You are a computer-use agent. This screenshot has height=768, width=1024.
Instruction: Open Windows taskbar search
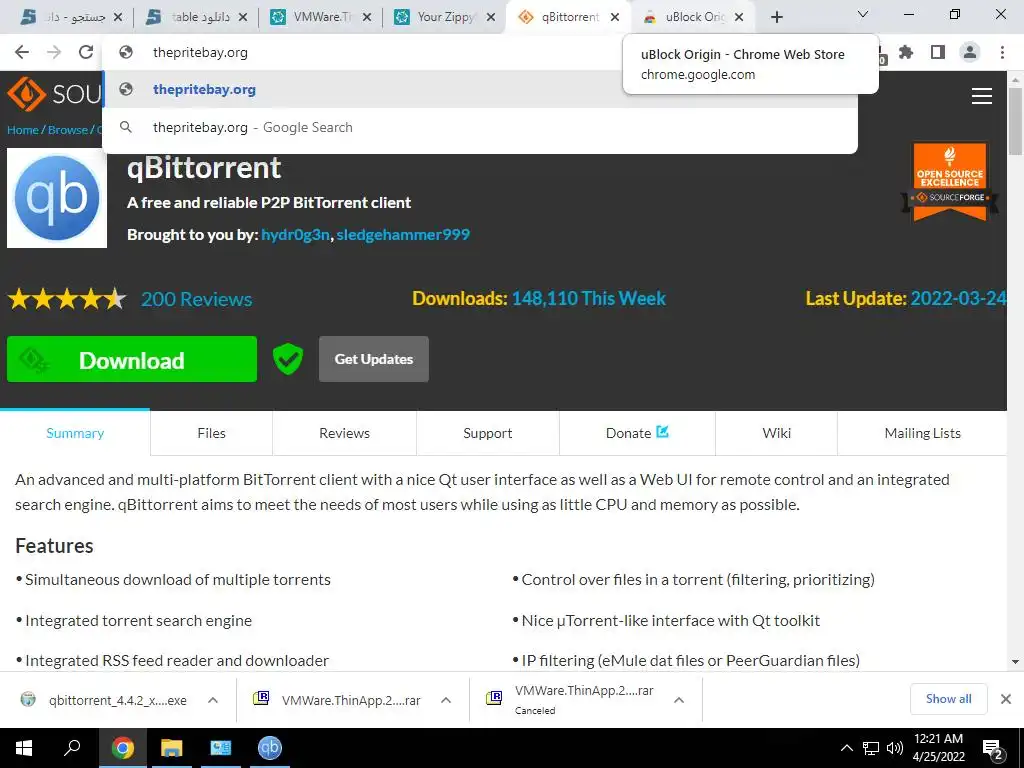tap(72, 748)
